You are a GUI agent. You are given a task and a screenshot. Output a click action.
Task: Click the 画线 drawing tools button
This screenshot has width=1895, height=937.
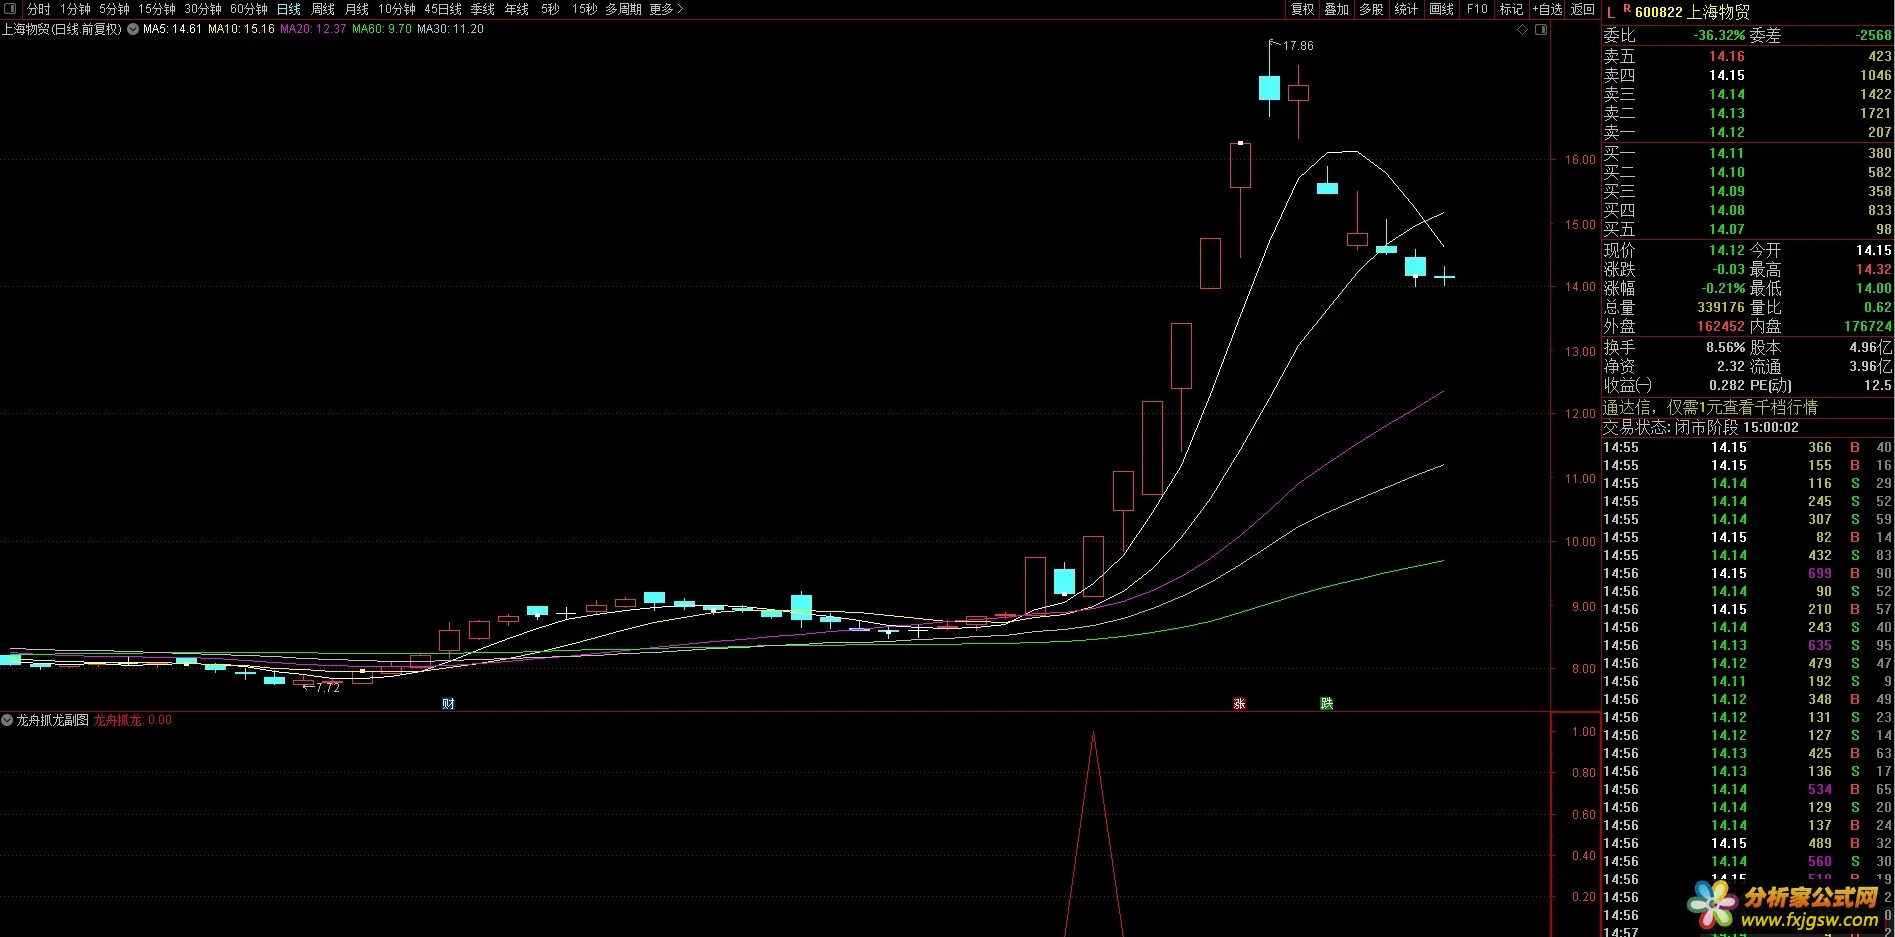pyautogui.click(x=1441, y=9)
